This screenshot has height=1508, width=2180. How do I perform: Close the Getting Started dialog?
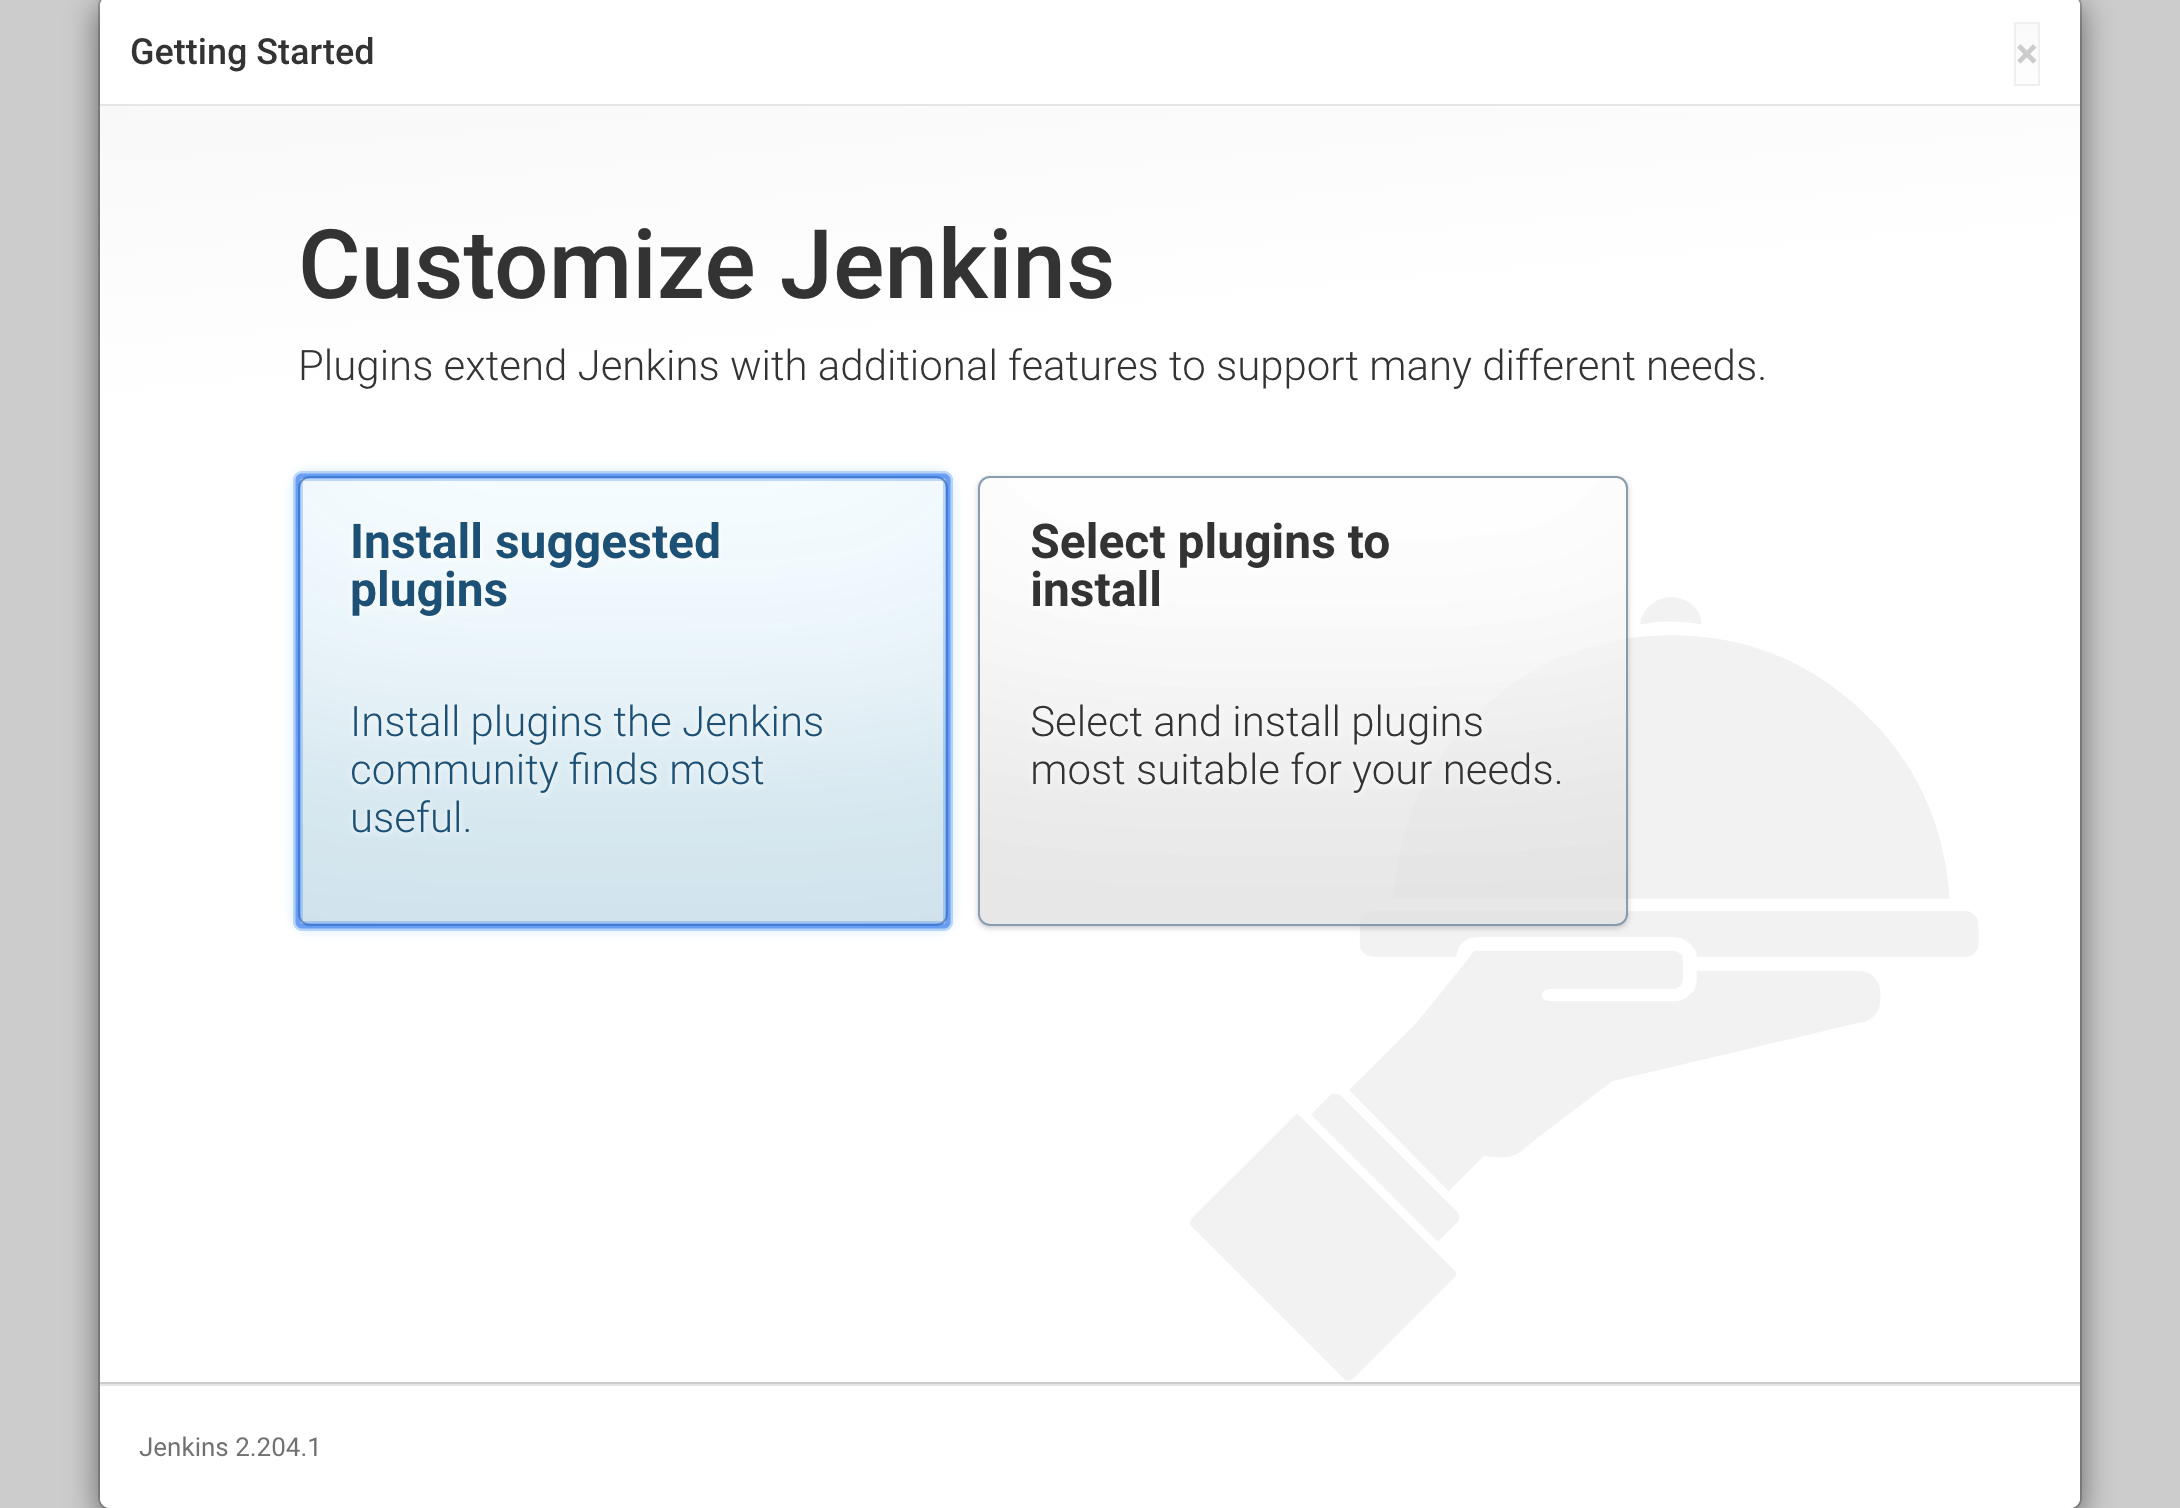pos(2026,54)
